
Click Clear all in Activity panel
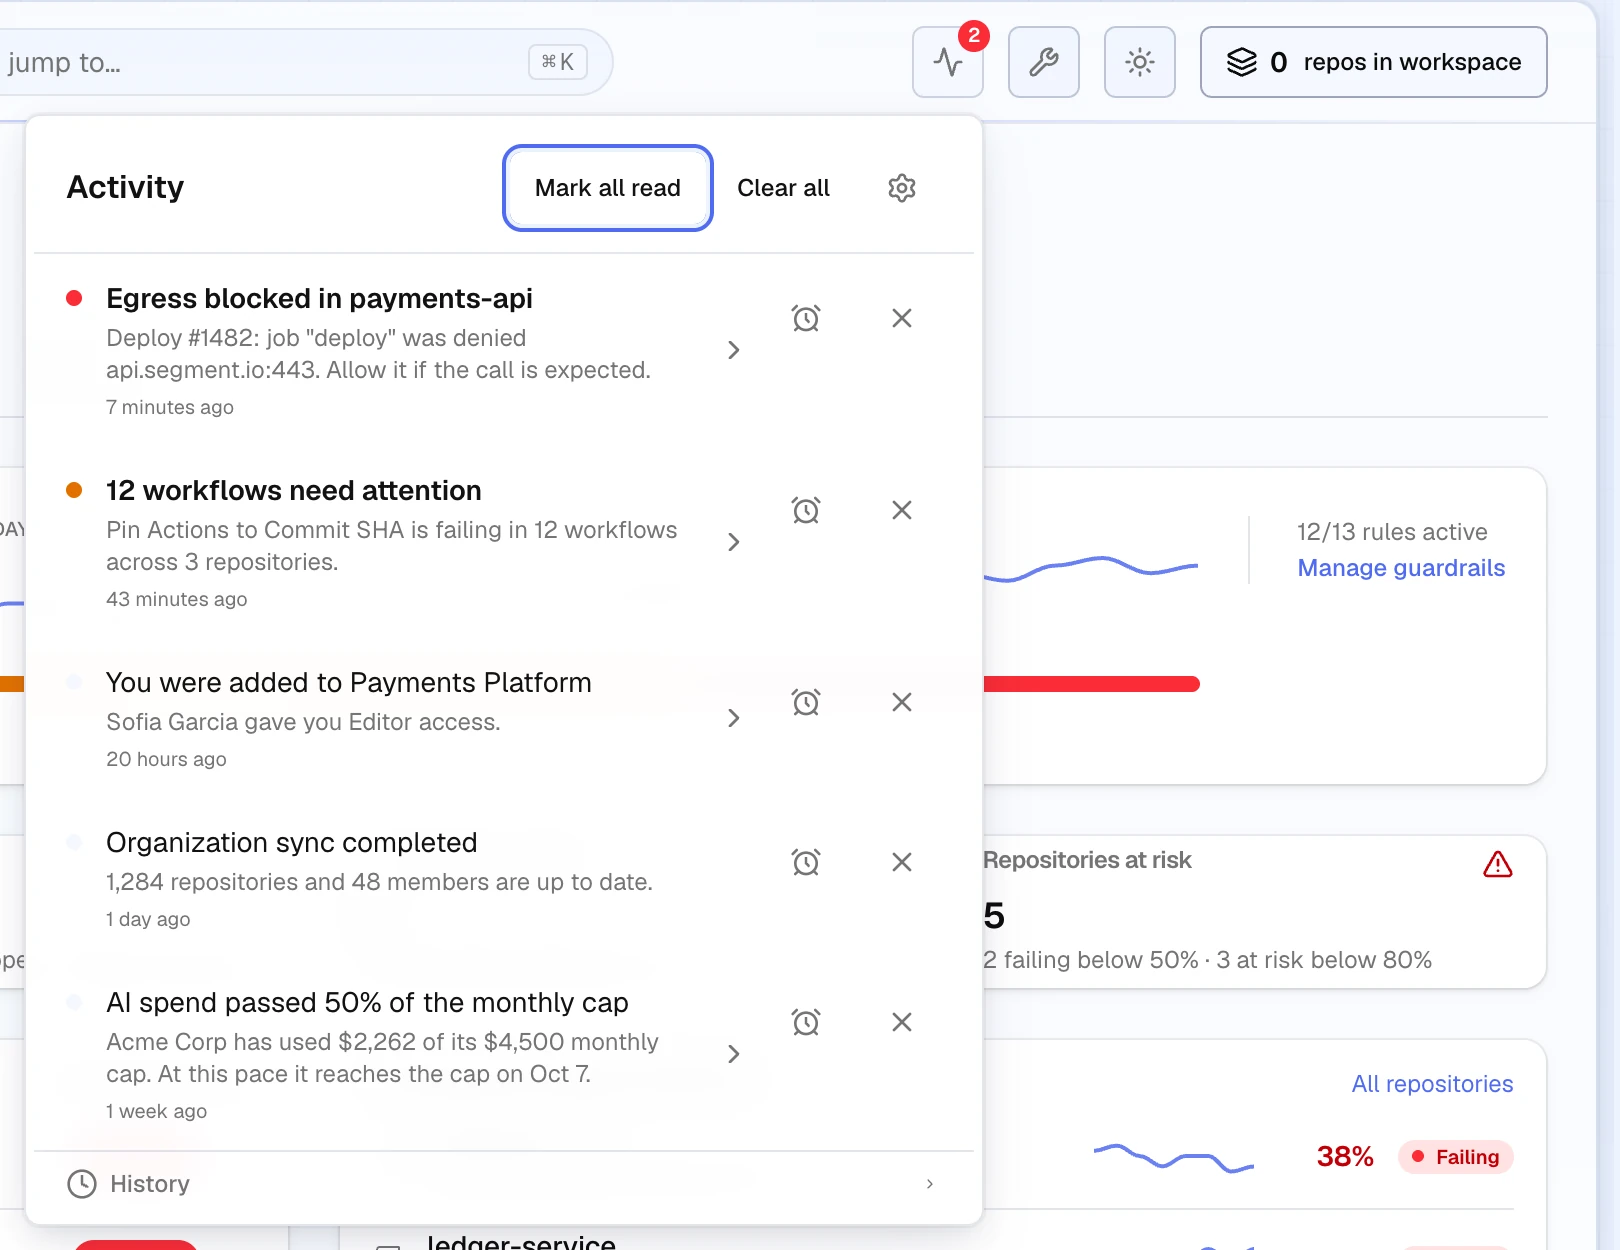(784, 188)
